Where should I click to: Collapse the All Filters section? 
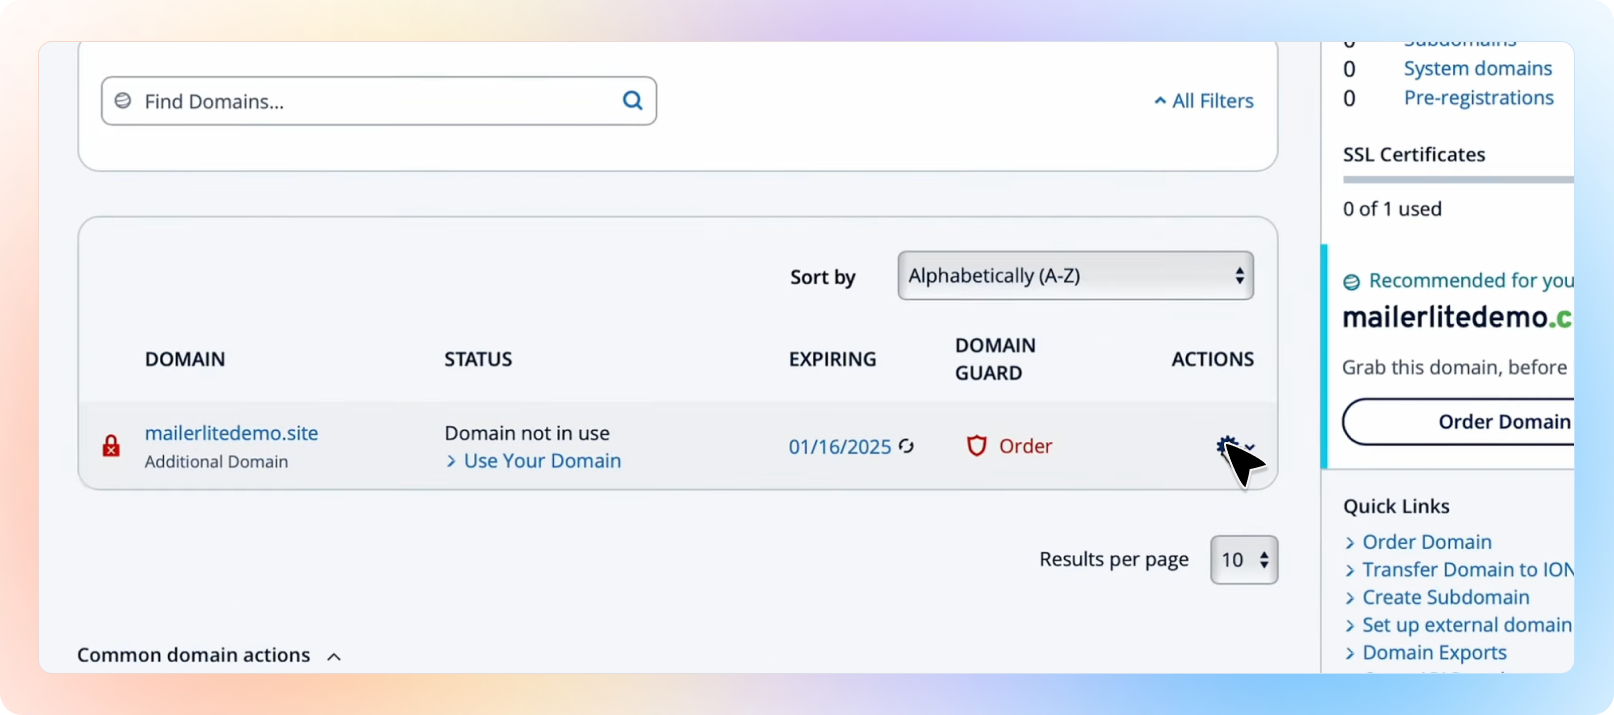click(1203, 101)
